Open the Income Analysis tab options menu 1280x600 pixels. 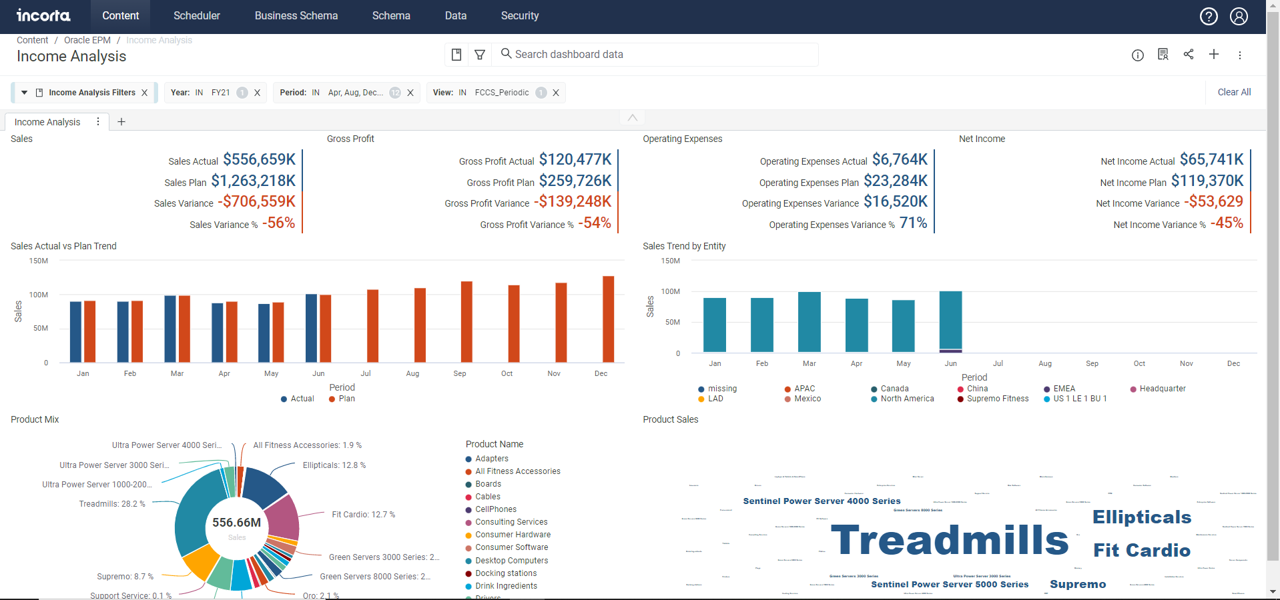tap(98, 122)
